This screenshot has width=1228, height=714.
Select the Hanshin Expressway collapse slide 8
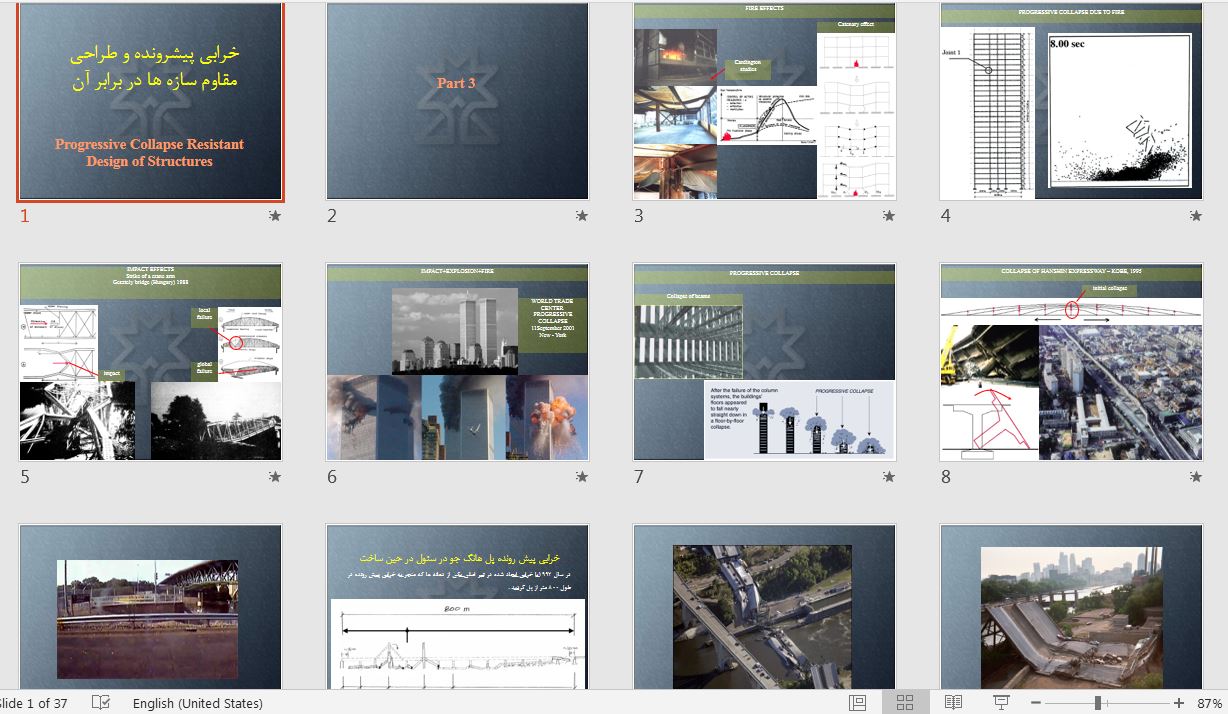pos(1071,362)
